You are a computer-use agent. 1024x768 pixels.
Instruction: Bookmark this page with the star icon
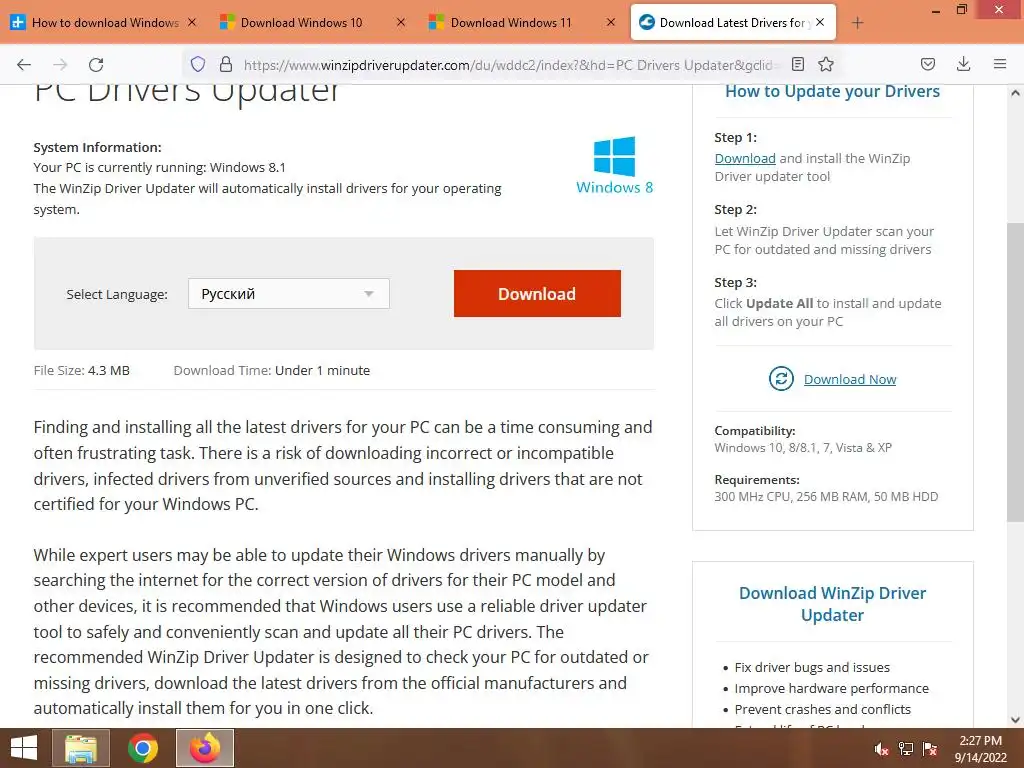click(826, 64)
